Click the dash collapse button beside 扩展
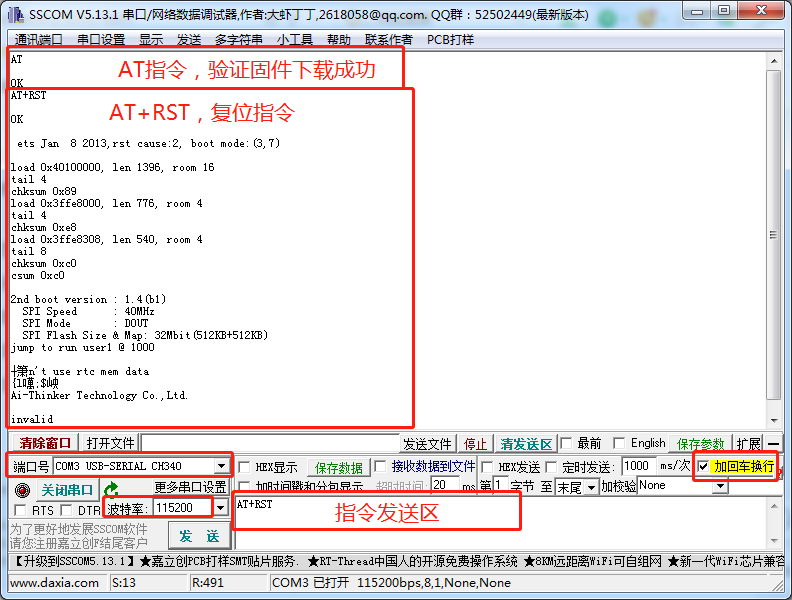The height and width of the screenshot is (600, 792). 773,444
